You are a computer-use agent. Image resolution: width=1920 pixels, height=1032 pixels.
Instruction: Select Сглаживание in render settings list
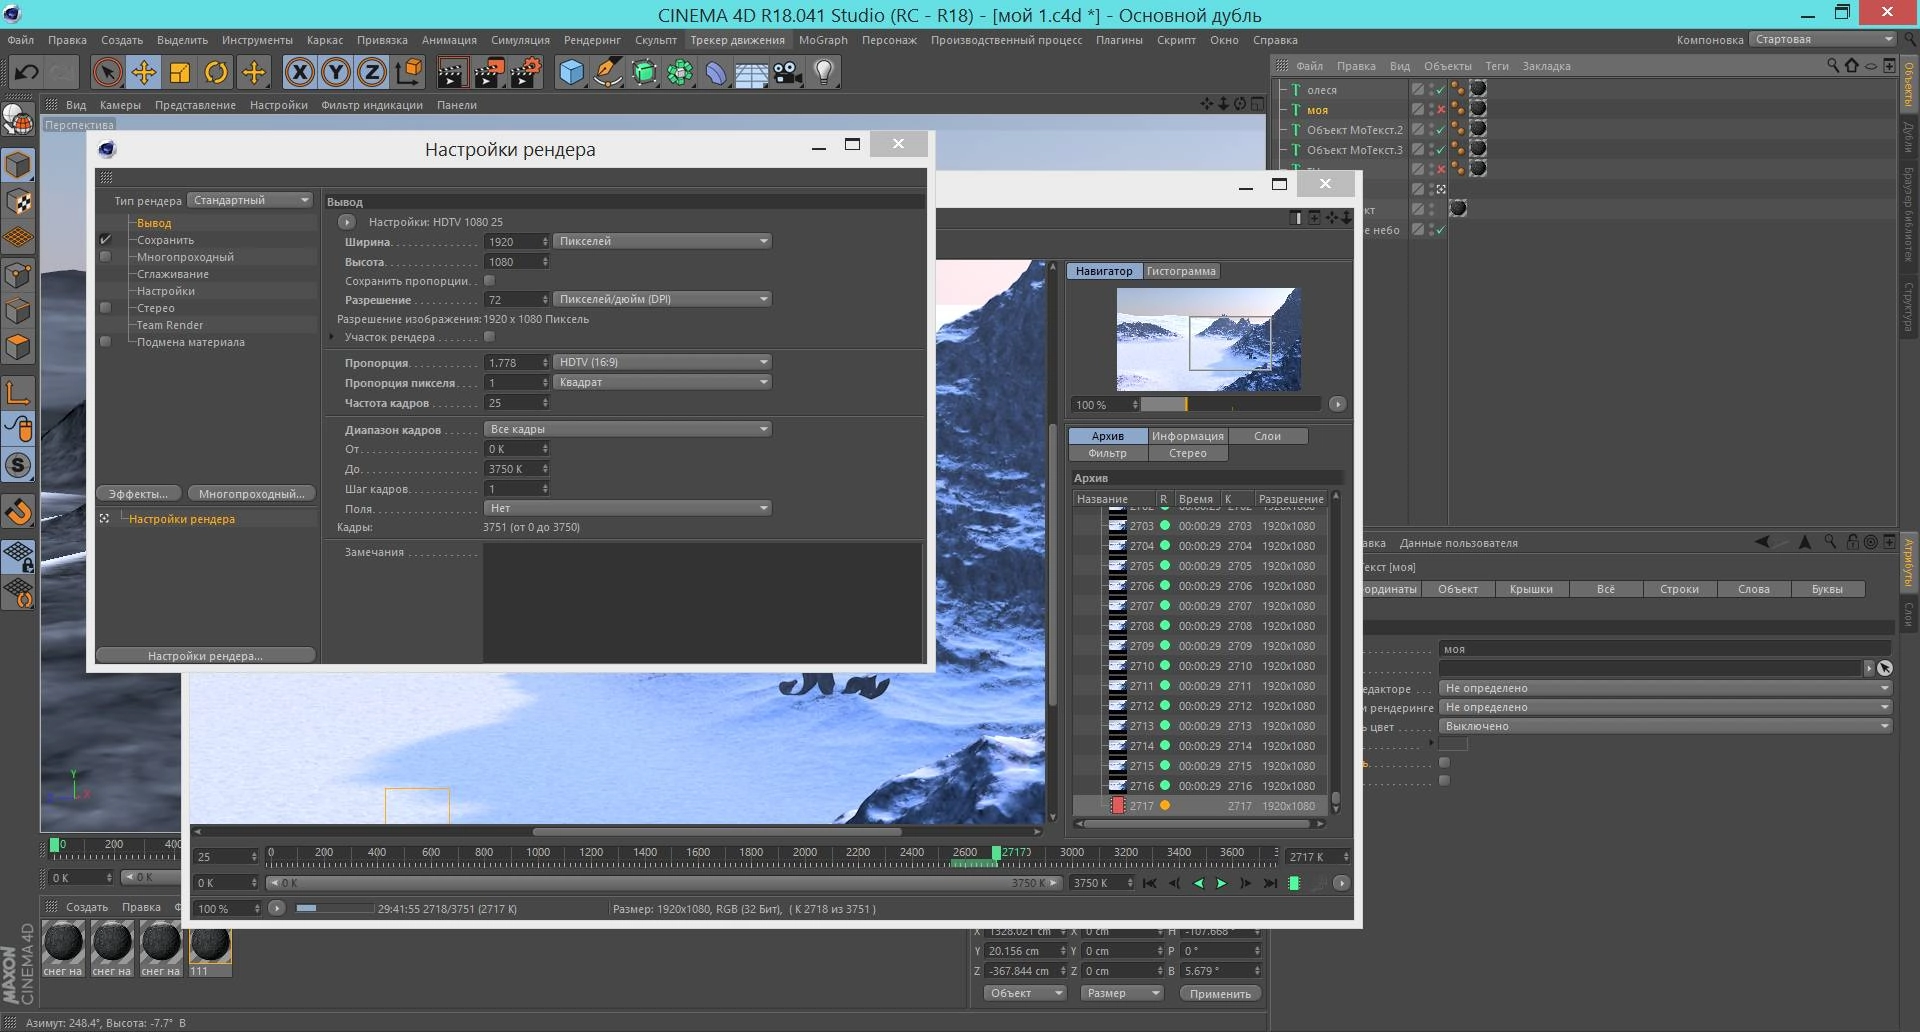(173, 274)
